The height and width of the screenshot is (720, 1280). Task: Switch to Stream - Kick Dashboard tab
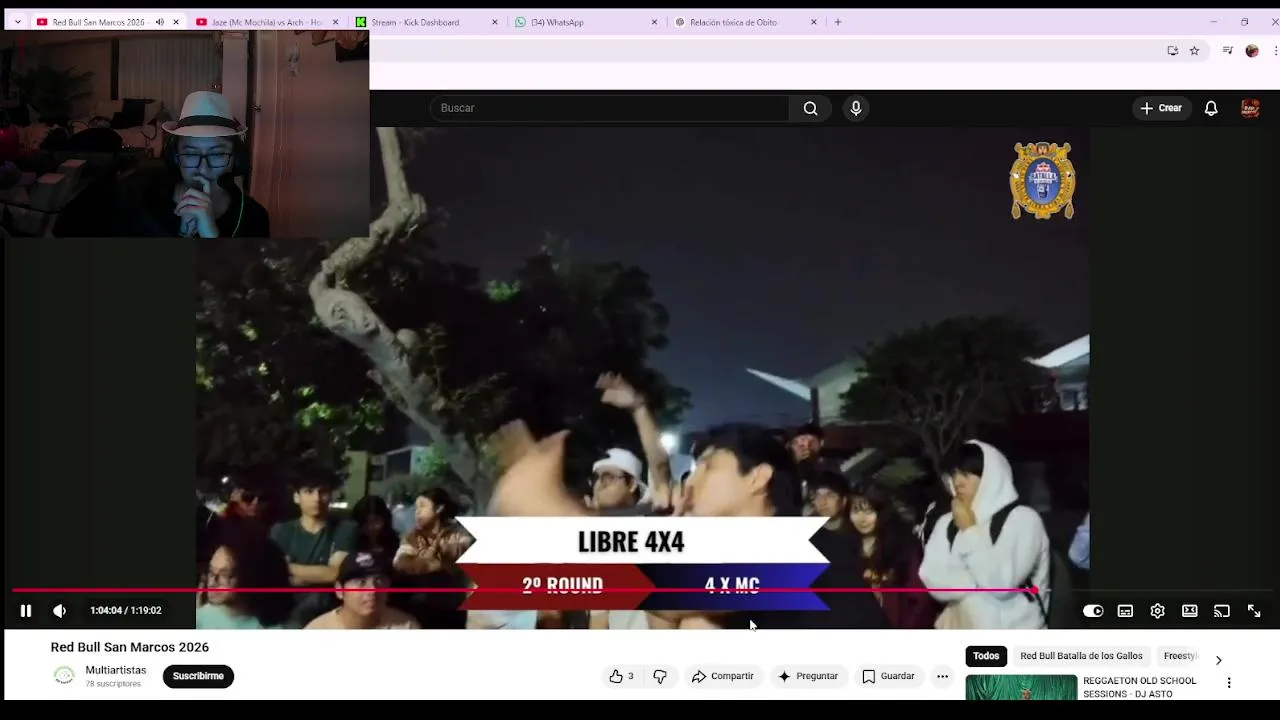(415, 22)
